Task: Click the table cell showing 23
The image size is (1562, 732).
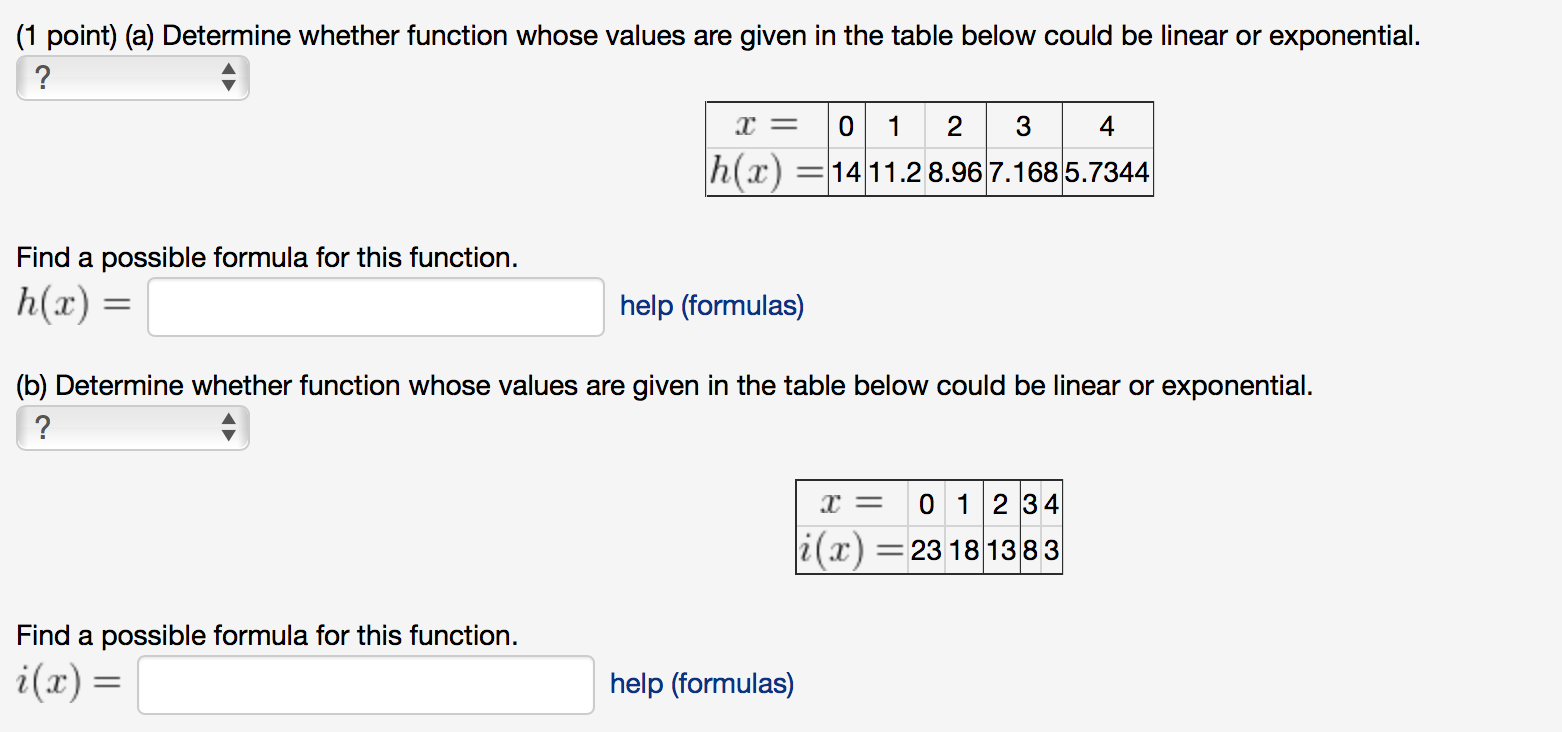Action: pos(926,550)
